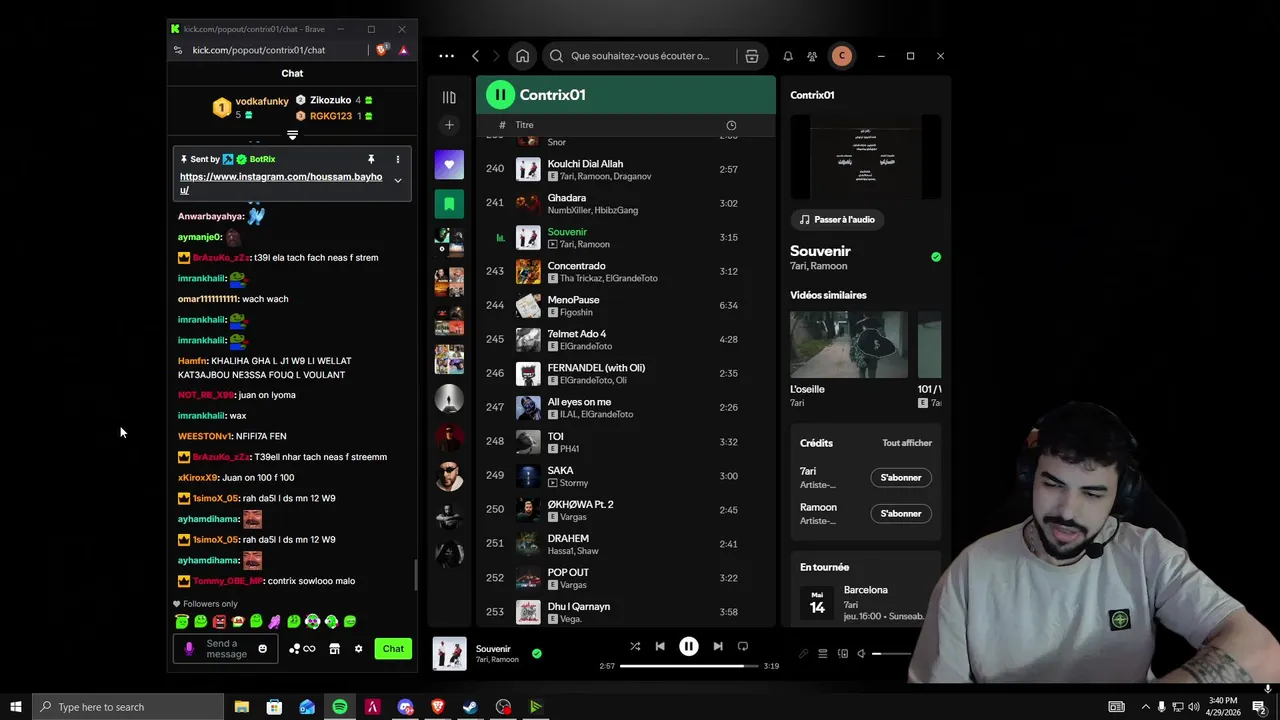The height and width of the screenshot is (720, 1280).
Task: Skip to next track in Spotify
Action: click(717, 646)
